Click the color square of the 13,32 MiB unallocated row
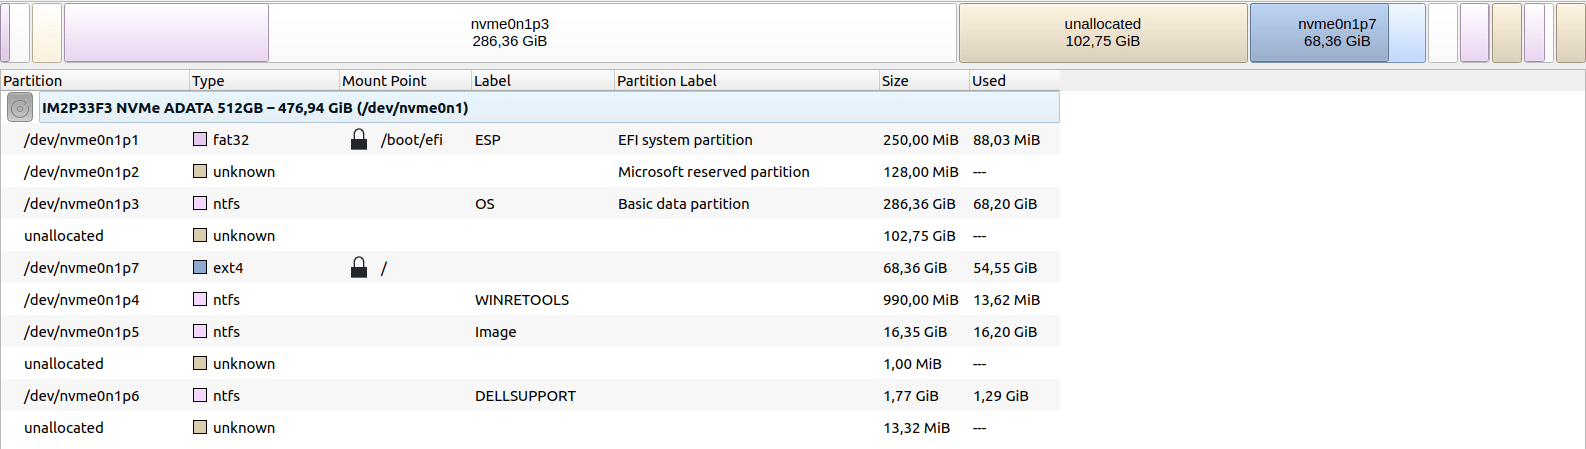Image resolution: width=1586 pixels, height=449 pixels. tap(200, 428)
